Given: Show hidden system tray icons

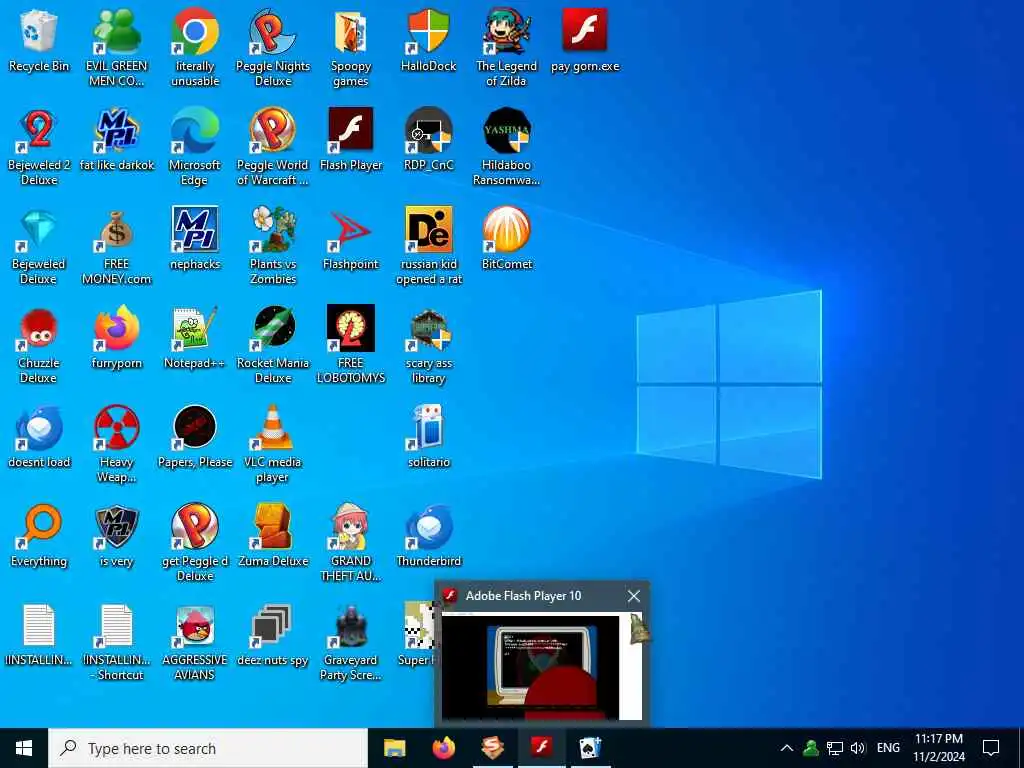Looking at the screenshot, I should (x=787, y=748).
